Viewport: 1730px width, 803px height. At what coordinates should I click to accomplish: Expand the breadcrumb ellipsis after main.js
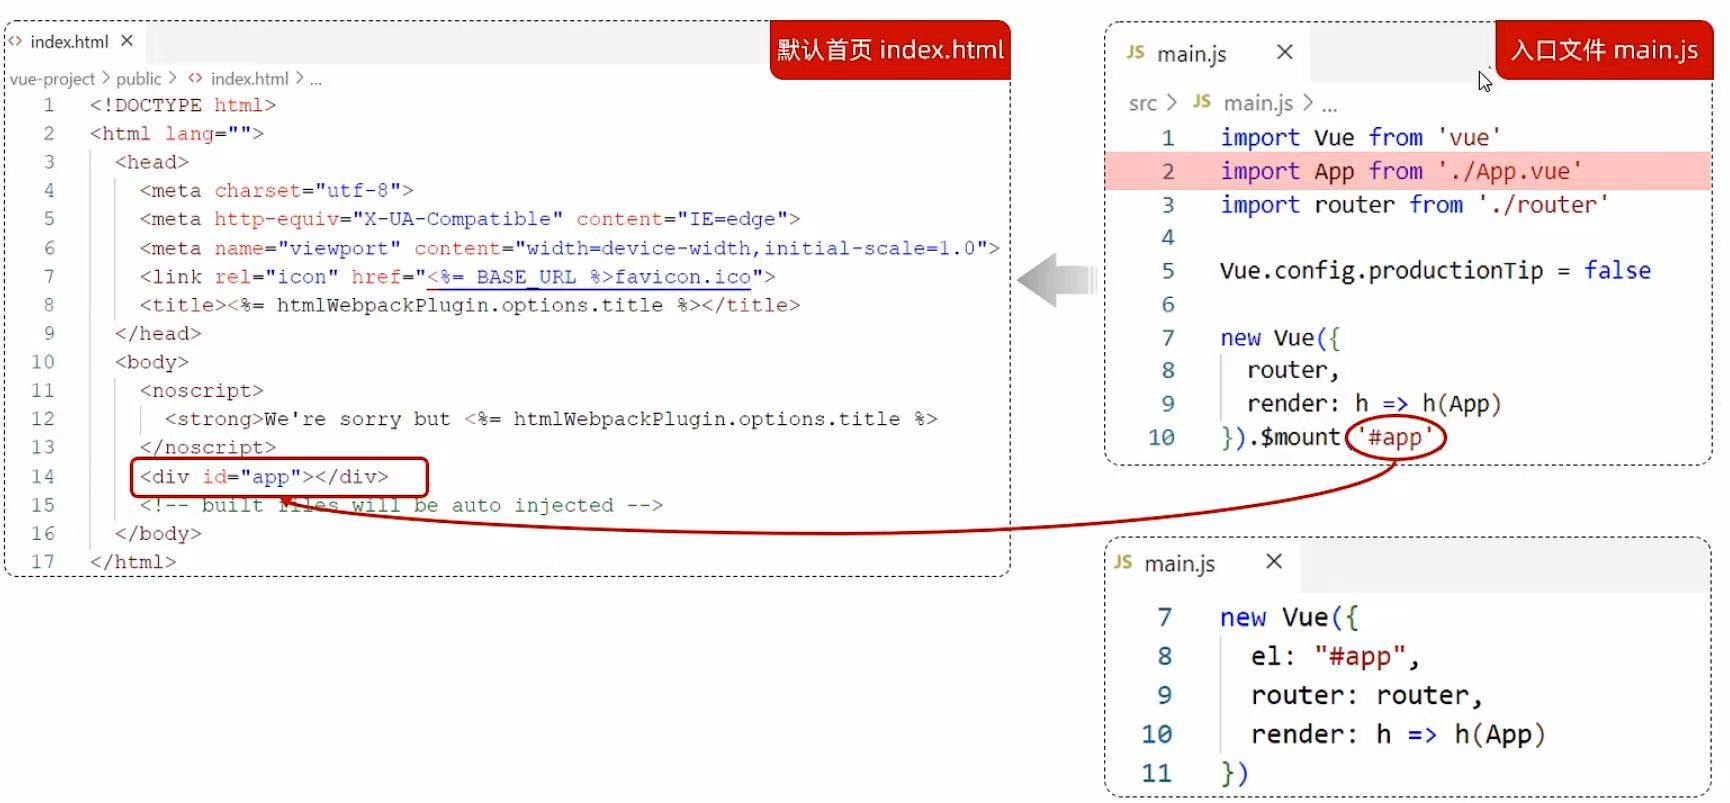click(1329, 105)
